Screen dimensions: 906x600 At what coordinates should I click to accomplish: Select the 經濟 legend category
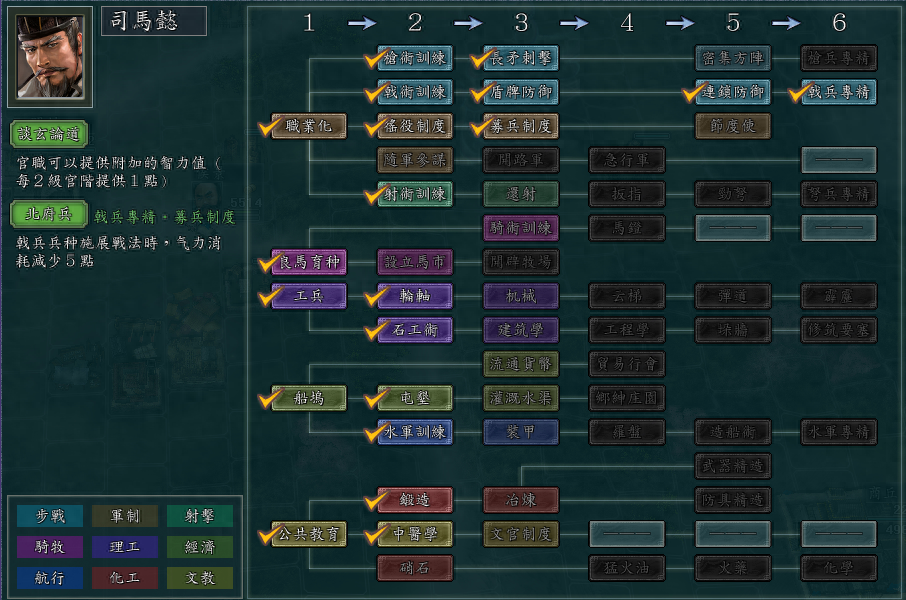(x=200, y=547)
